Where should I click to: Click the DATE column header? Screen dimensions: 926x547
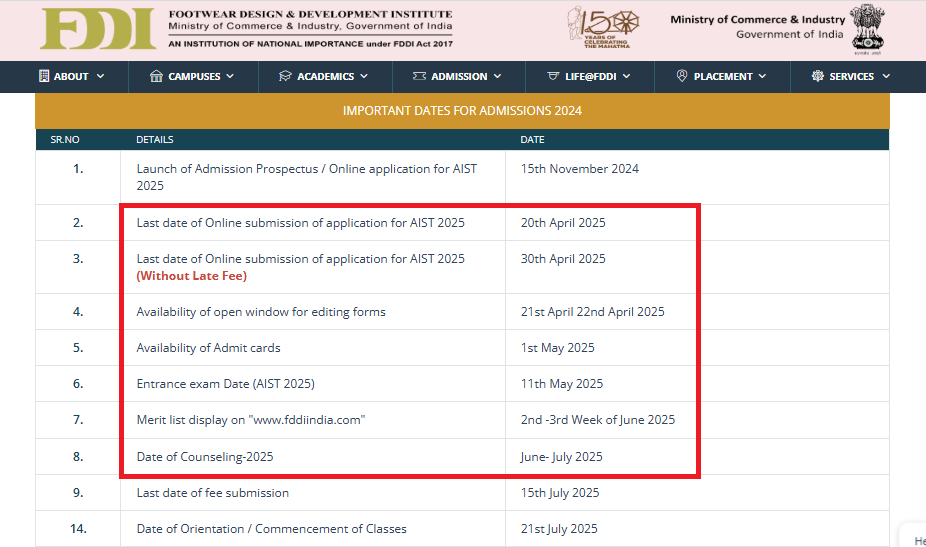coord(532,139)
